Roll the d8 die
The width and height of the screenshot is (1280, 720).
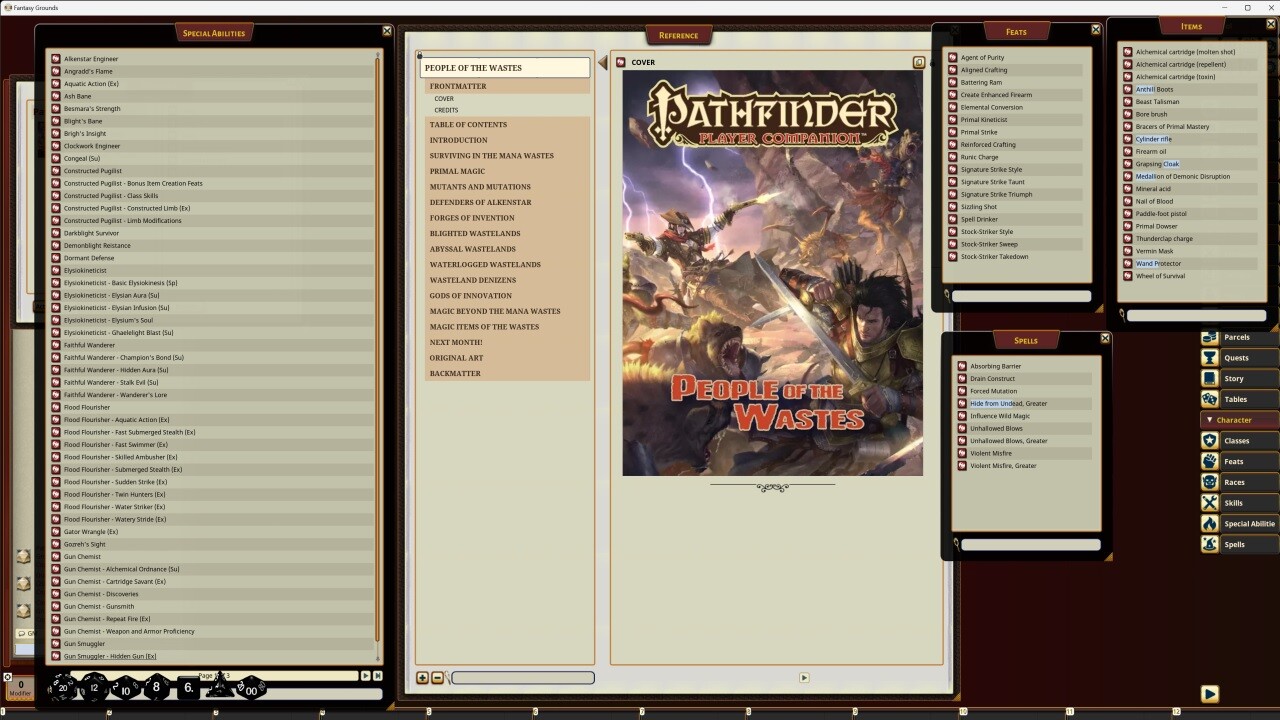155,688
